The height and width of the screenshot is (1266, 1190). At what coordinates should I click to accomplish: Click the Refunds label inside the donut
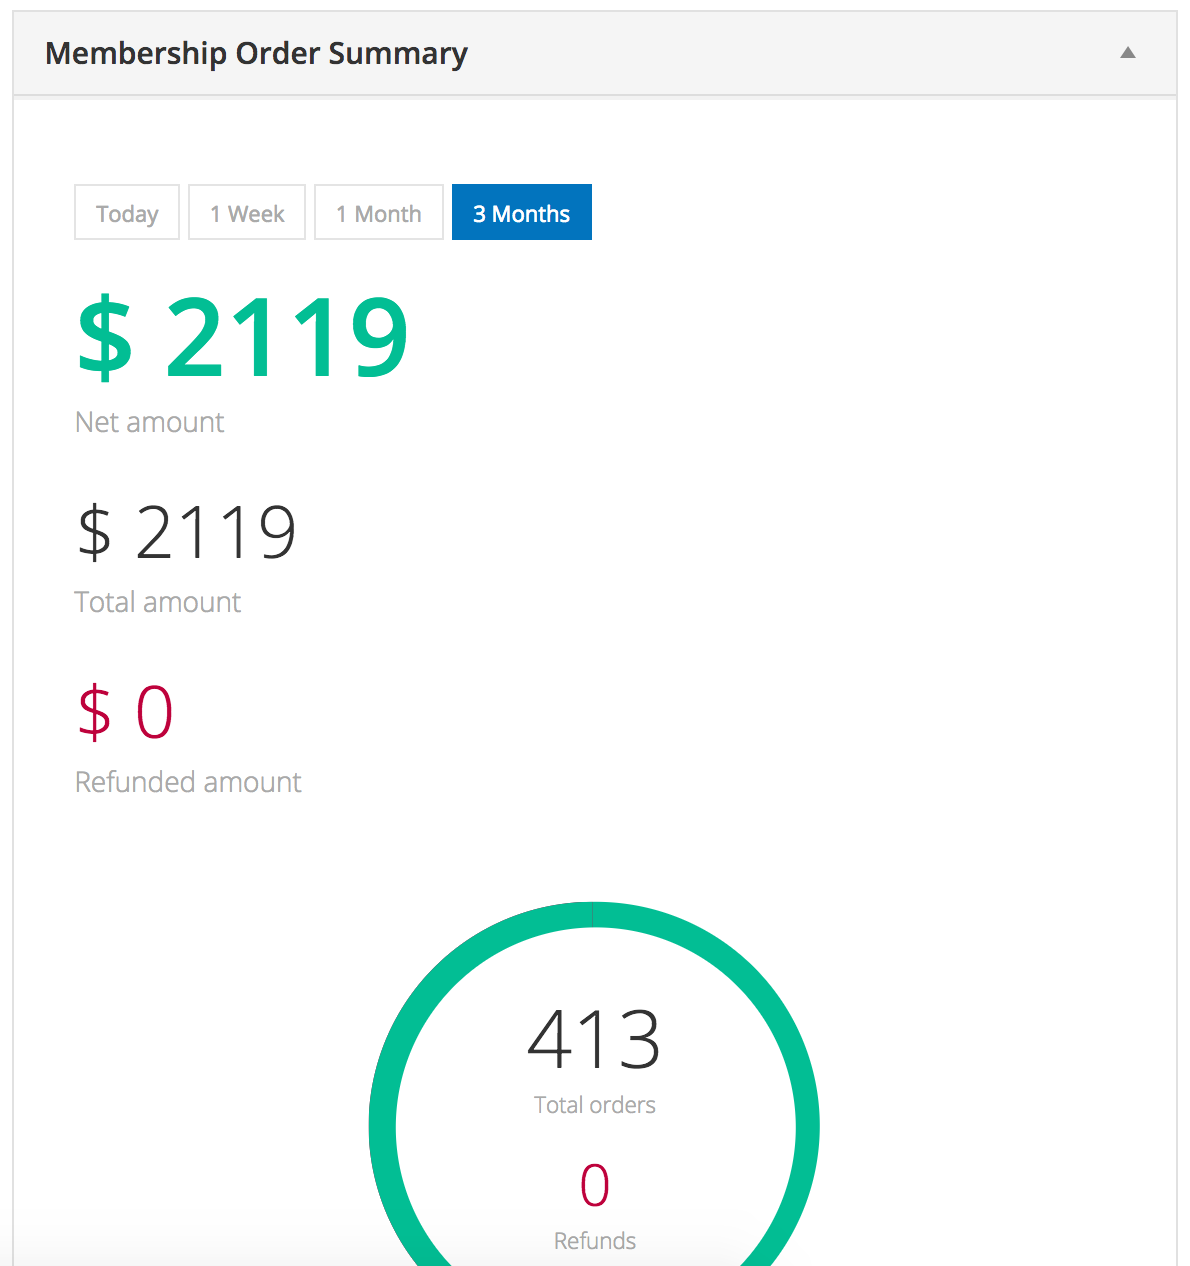[x=594, y=1241]
